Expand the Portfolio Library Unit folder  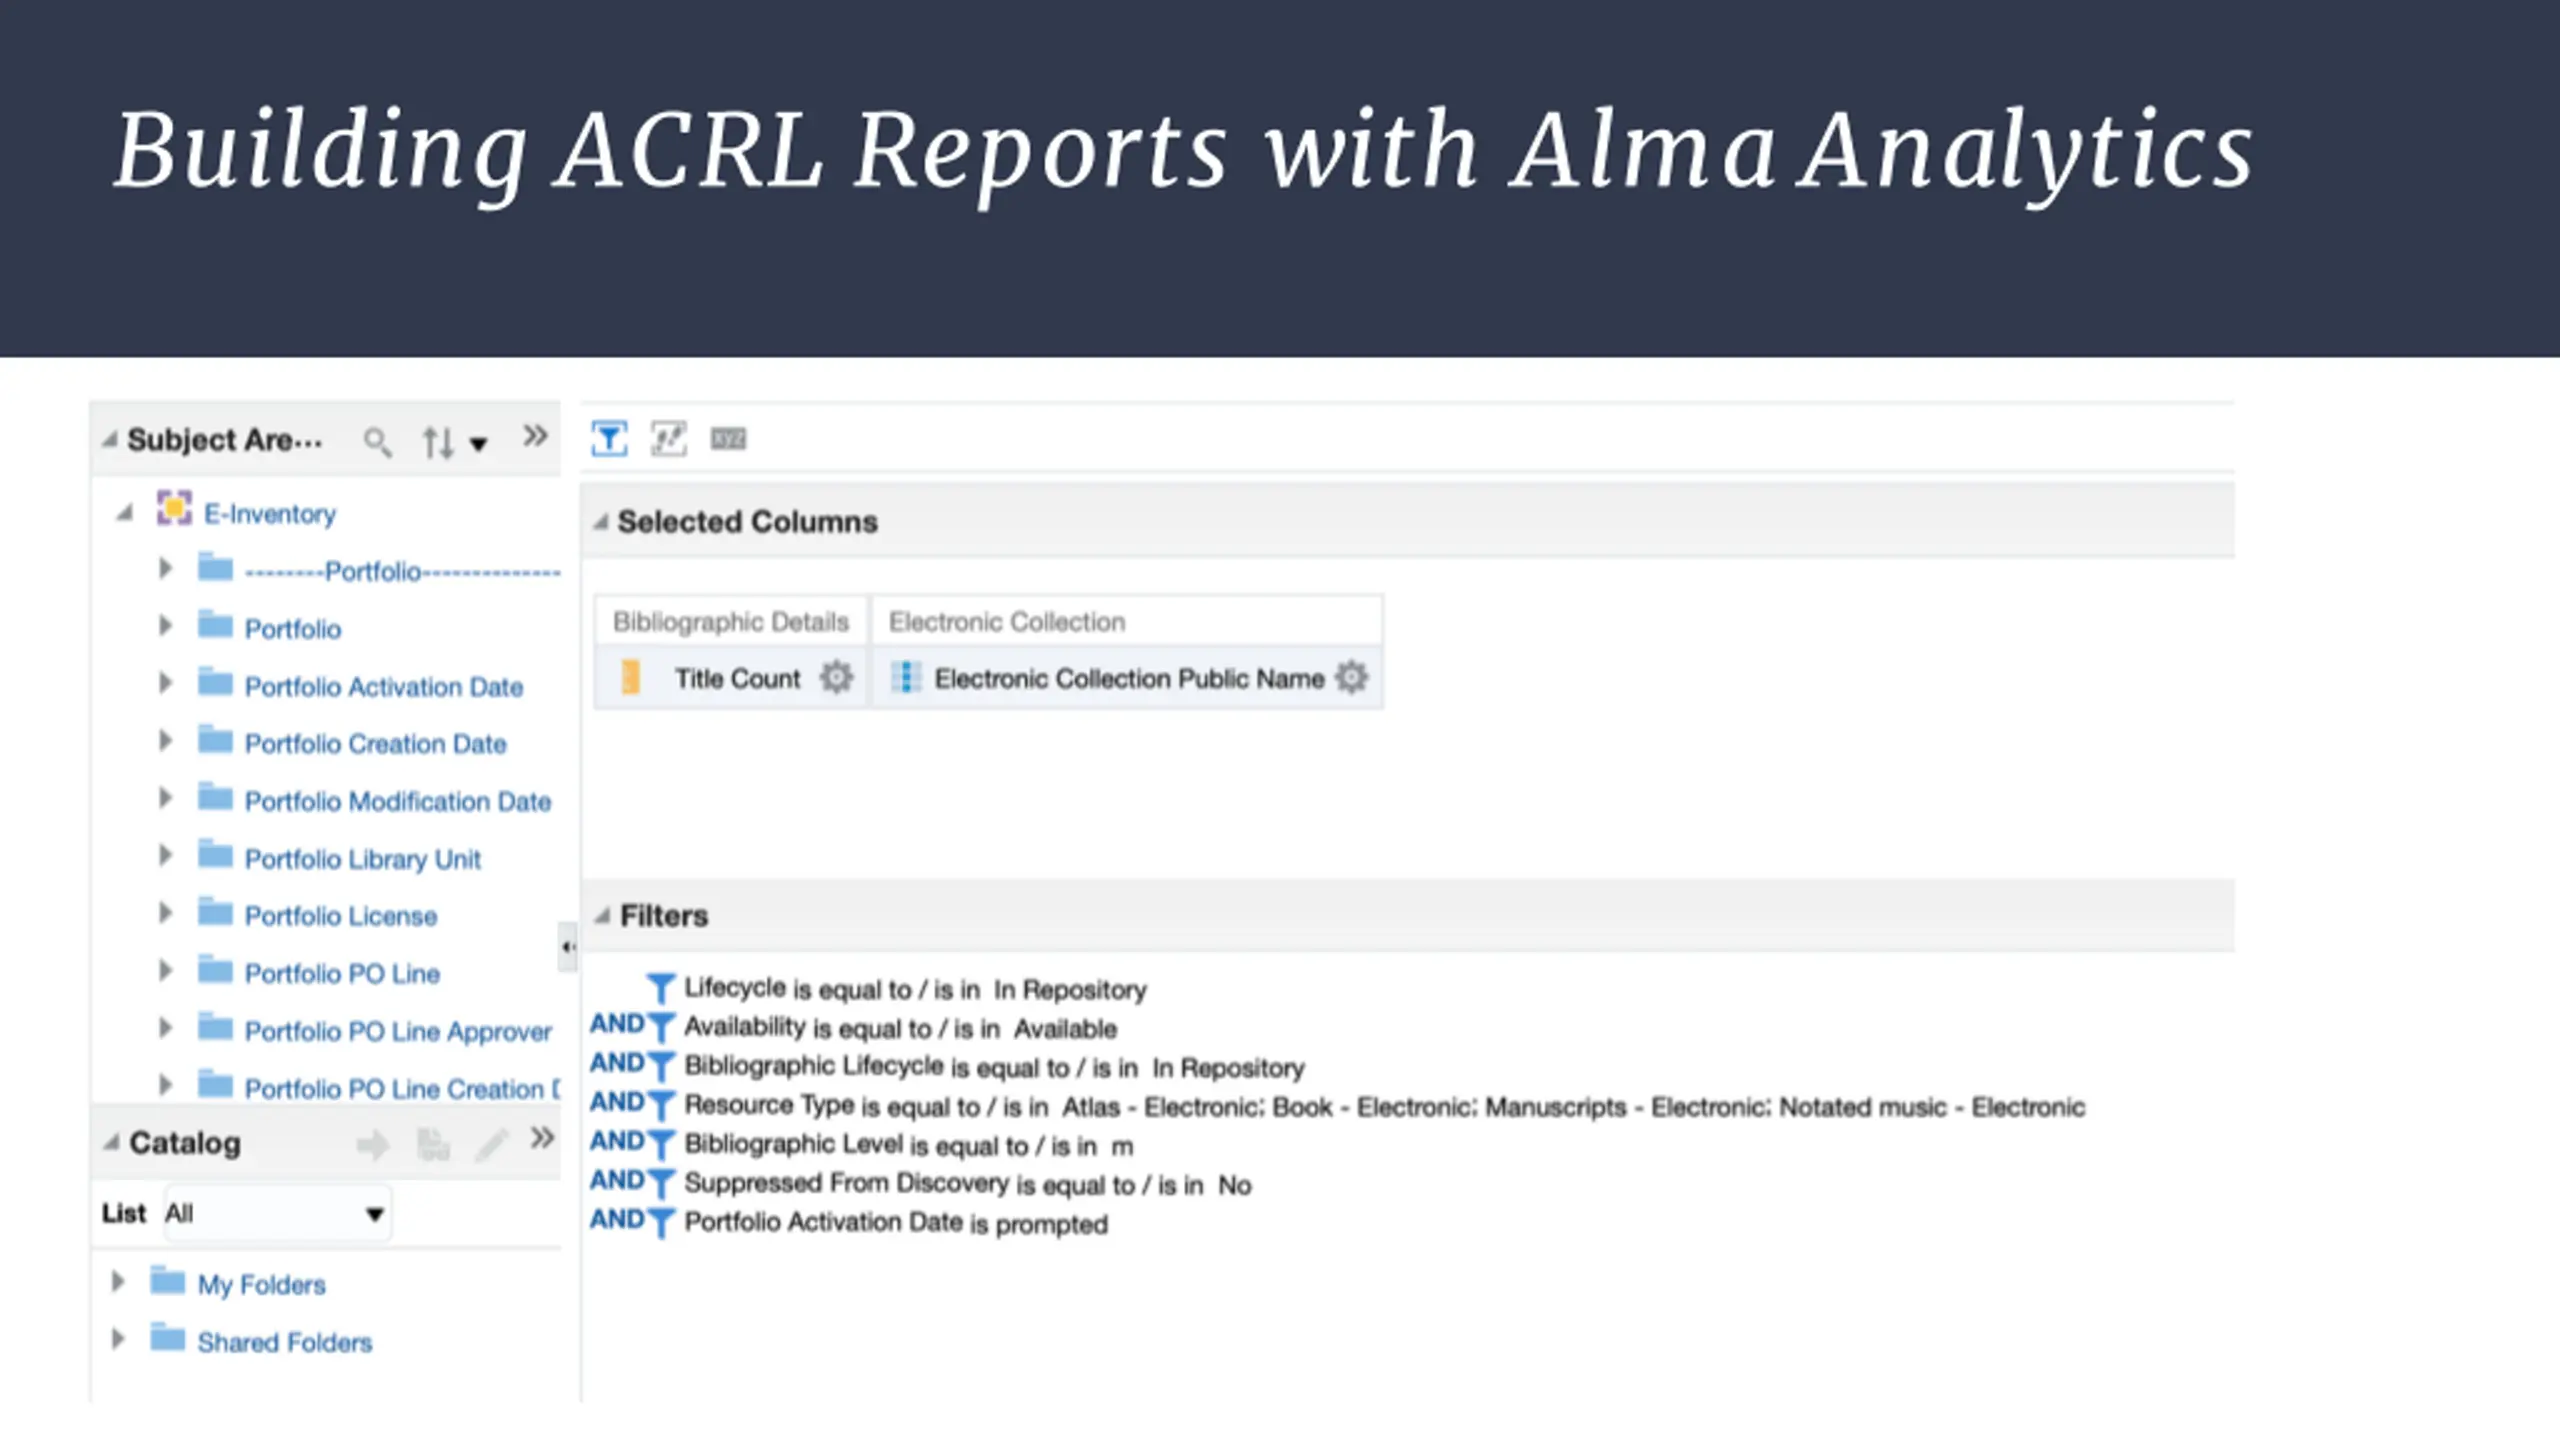165,856
